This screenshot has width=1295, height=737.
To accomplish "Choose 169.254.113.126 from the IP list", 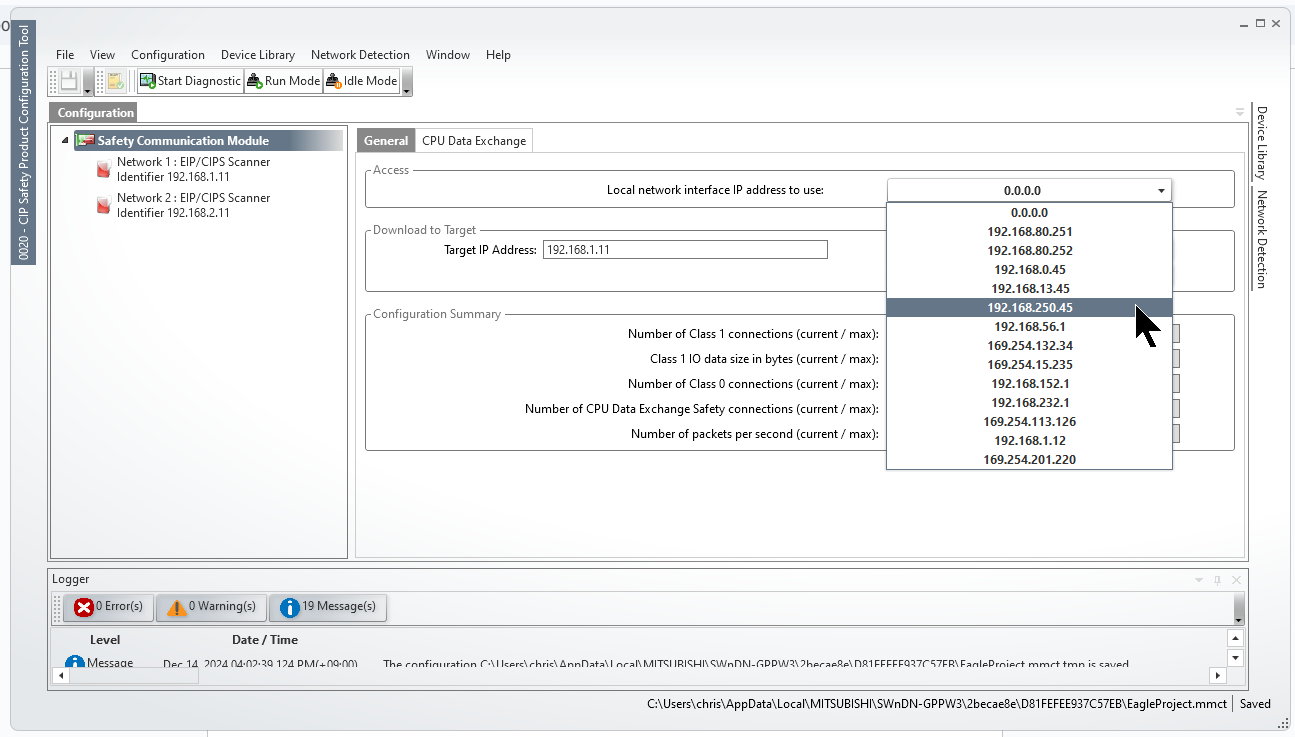I will click(x=1029, y=422).
